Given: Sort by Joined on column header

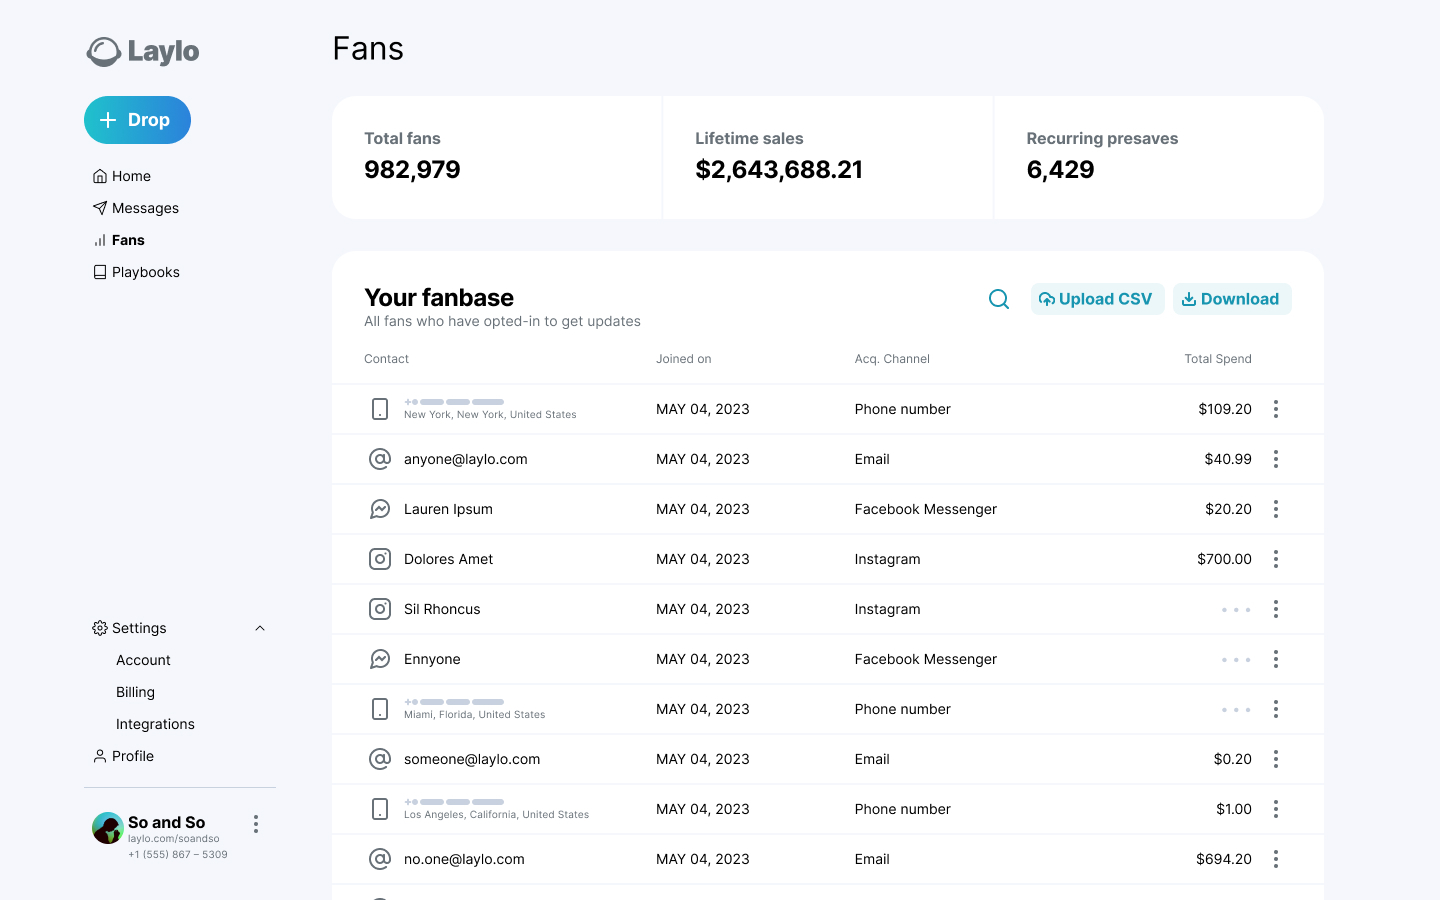Looking at the screenshot, I should (683, 359).
